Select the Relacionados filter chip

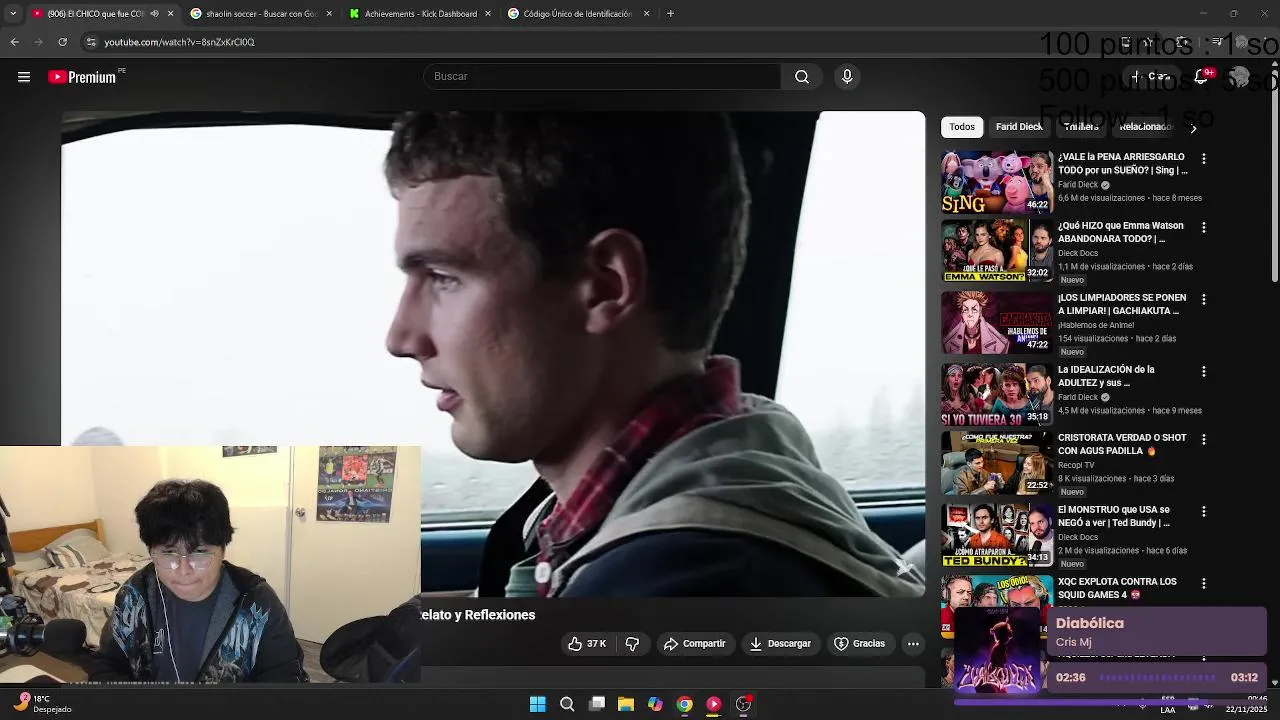[x=1145, y=127]
